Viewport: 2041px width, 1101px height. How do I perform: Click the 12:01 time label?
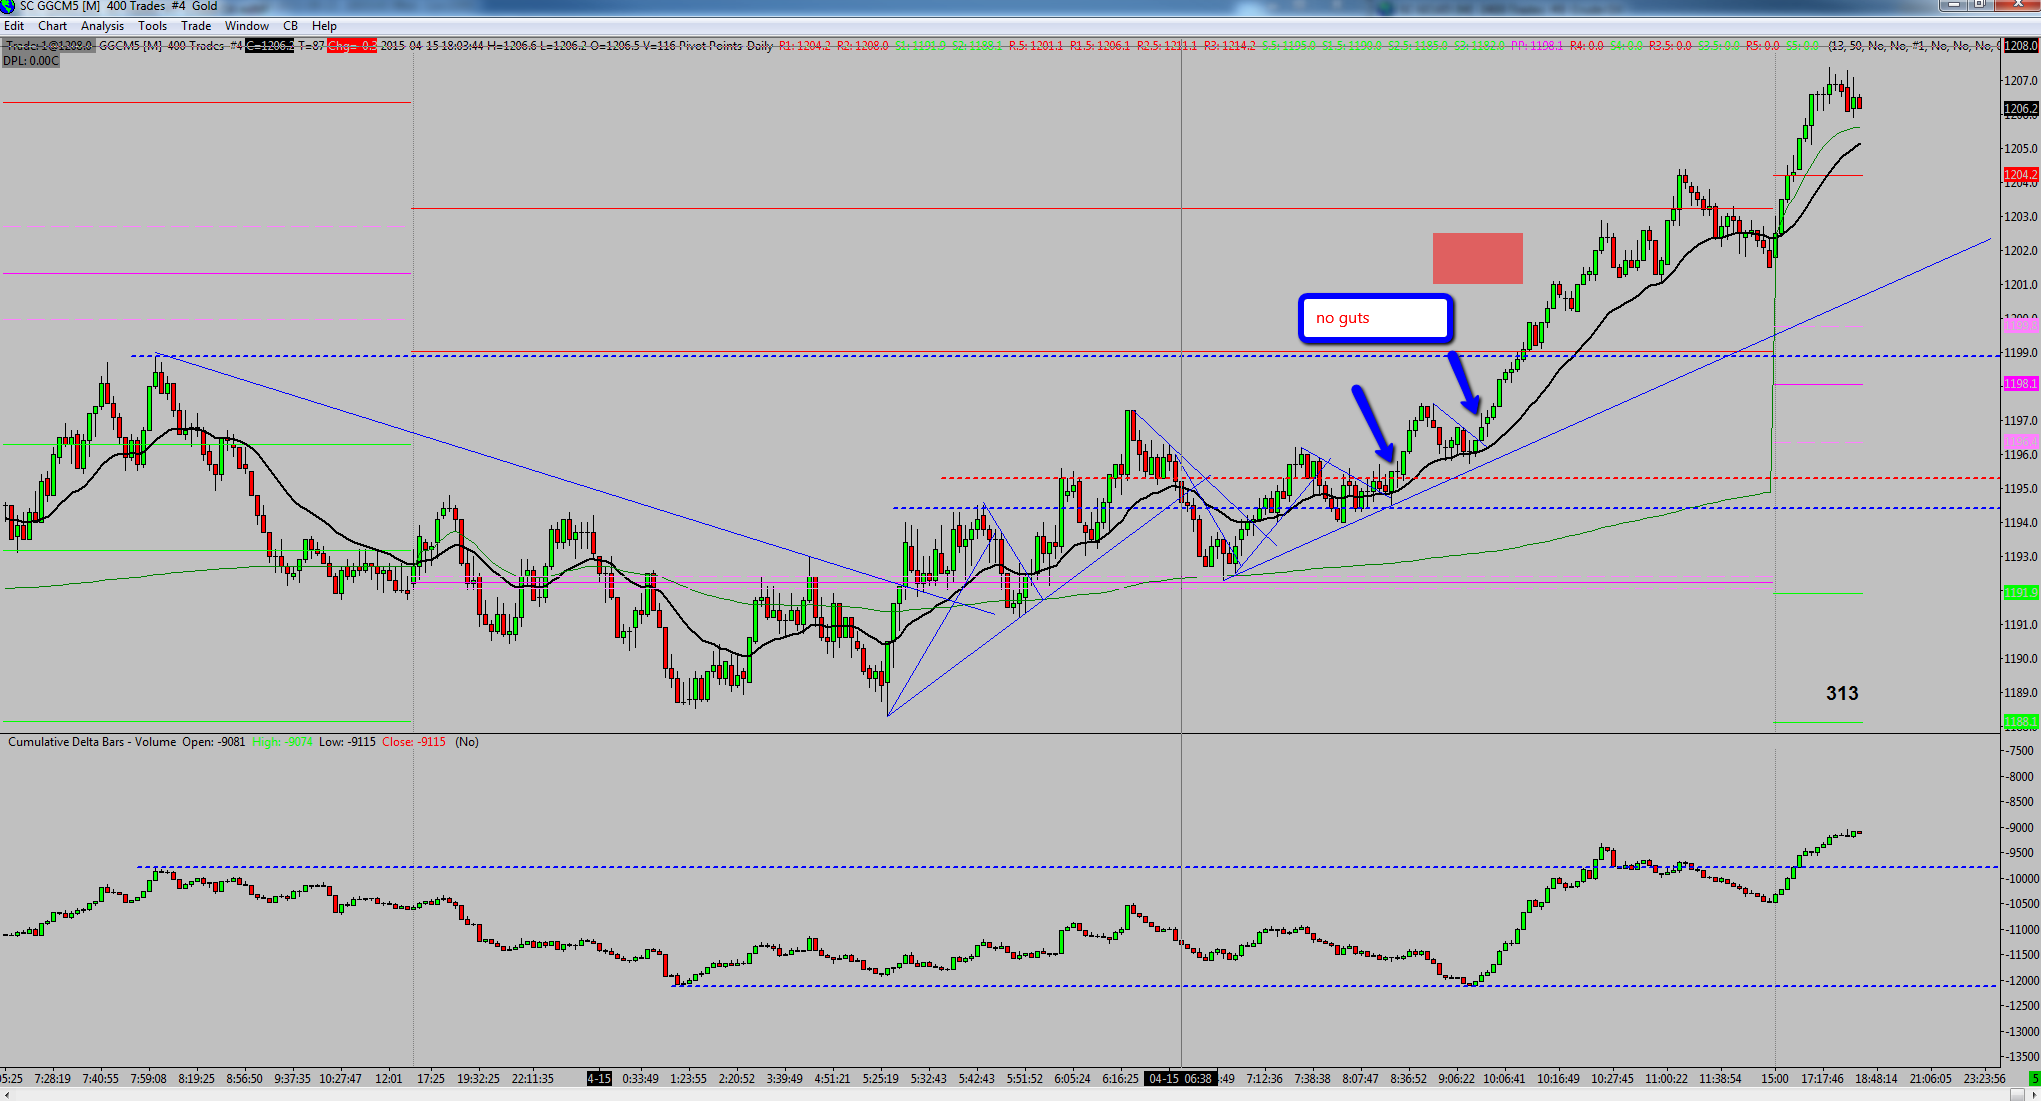click(389, 1079)
